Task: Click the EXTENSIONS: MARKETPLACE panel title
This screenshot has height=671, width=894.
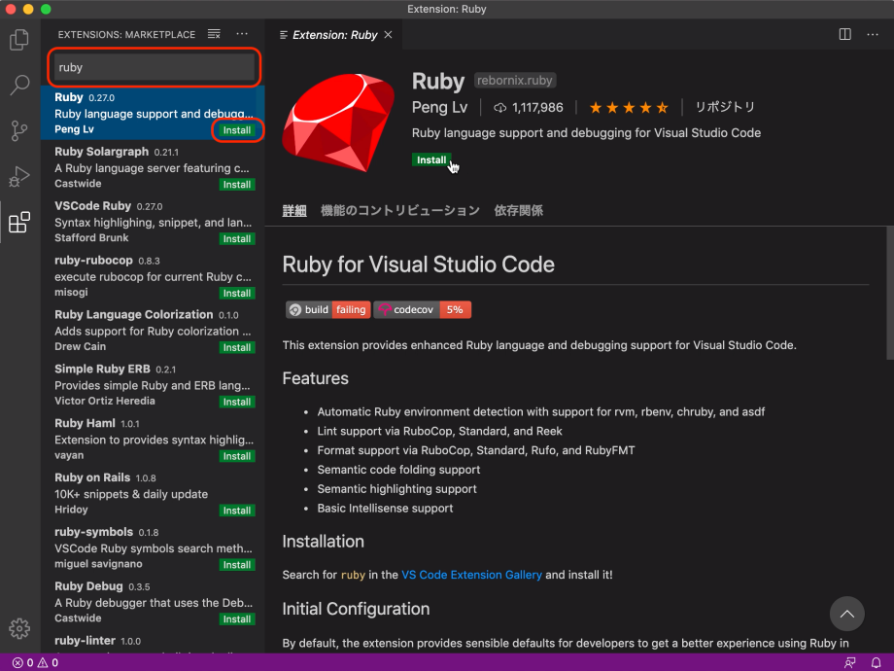Action: point(126,35)
